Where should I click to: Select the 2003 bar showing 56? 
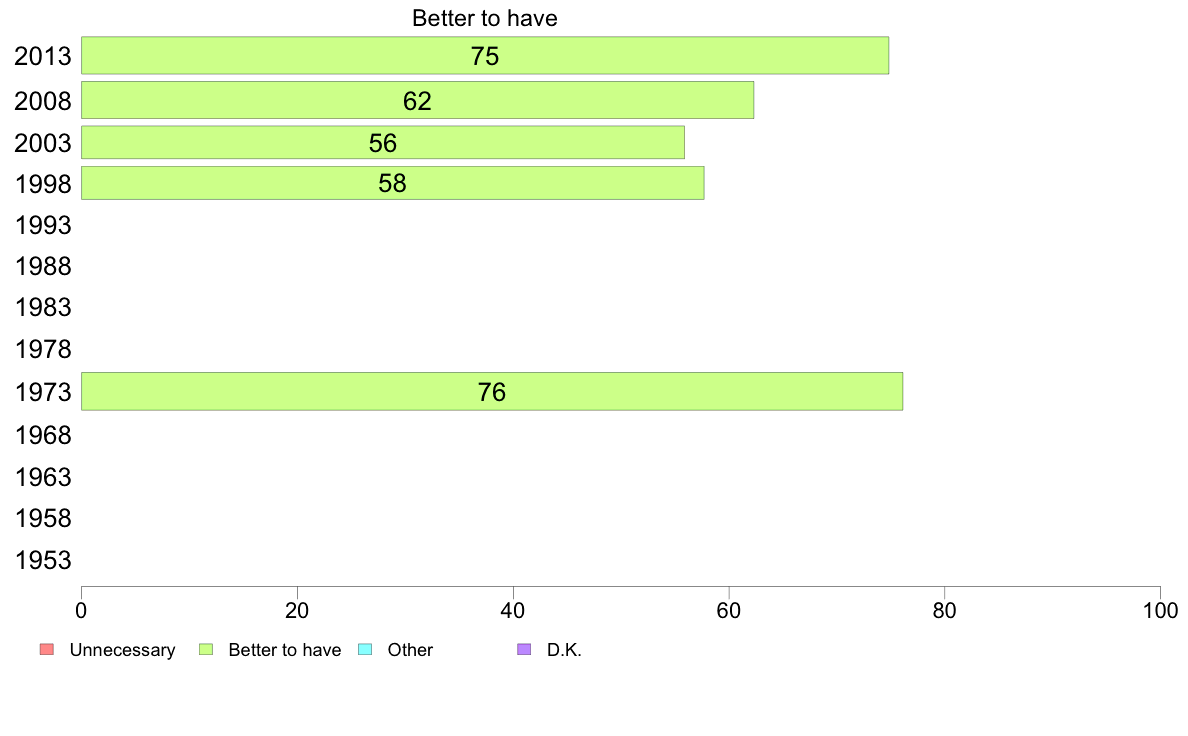coord(383,143)
